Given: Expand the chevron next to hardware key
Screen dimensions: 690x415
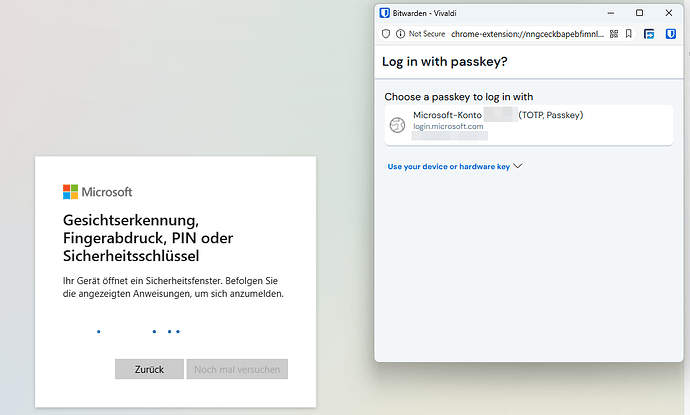Looking at the screenshot, I should tap(518, 166).
